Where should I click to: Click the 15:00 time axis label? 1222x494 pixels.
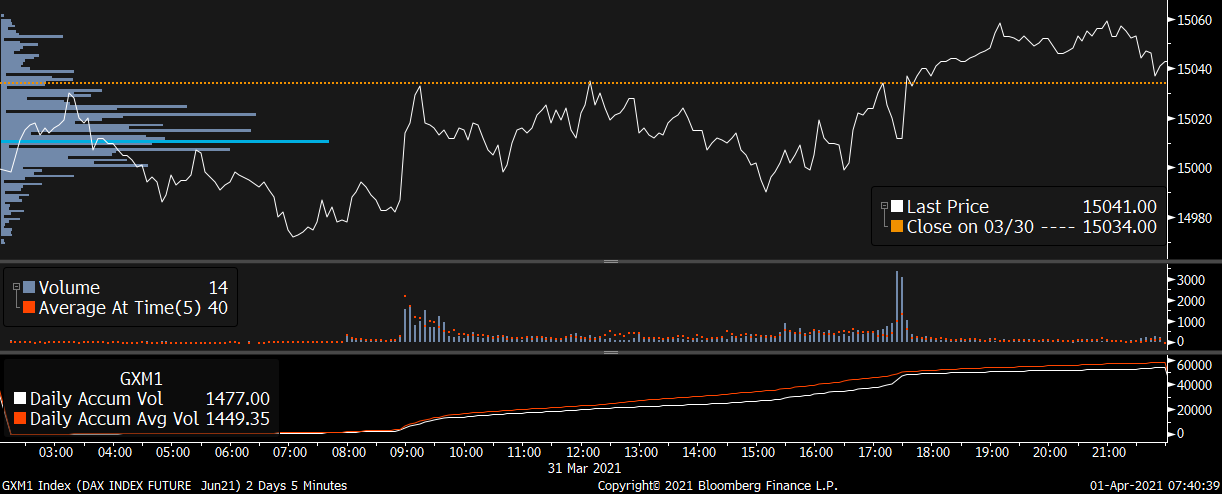(757, 453)
